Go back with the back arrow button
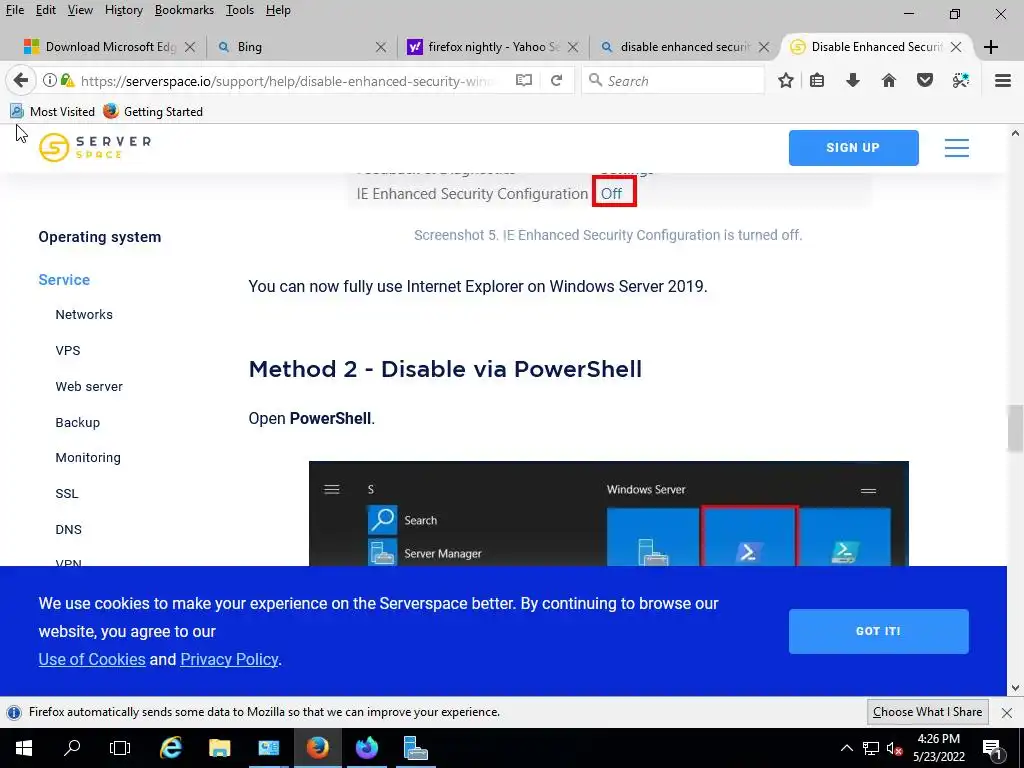The height and width of the screenshot is (768, 1024). tap(21, 80)
